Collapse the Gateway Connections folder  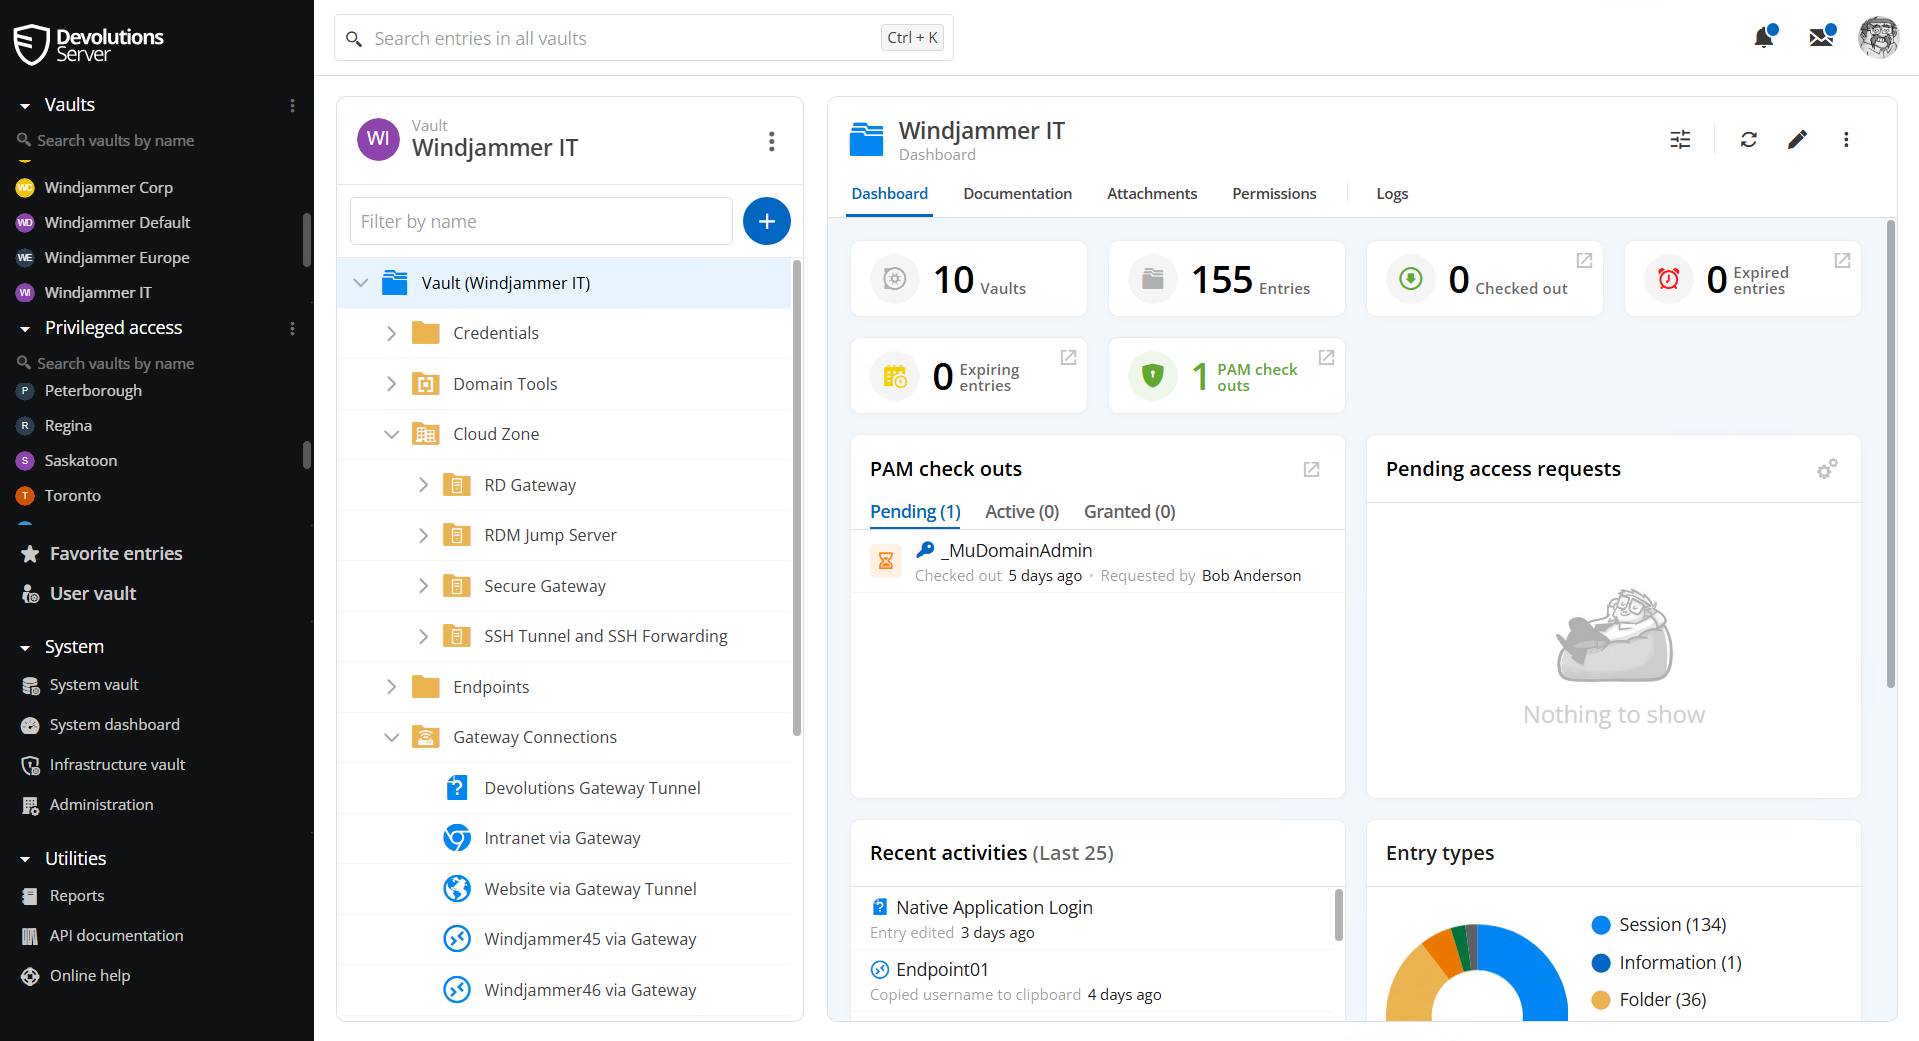pos(391,737)
